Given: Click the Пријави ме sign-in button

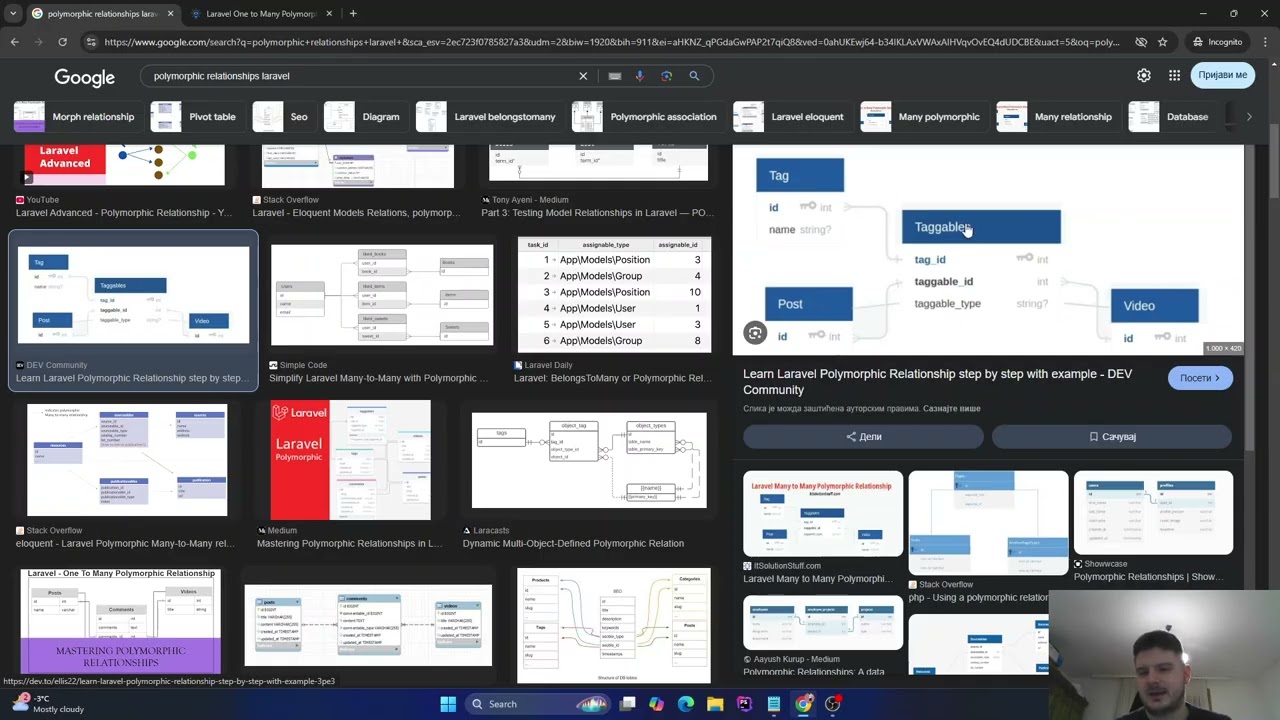Looking at the screenshot, I should (x=1223, y=75).
